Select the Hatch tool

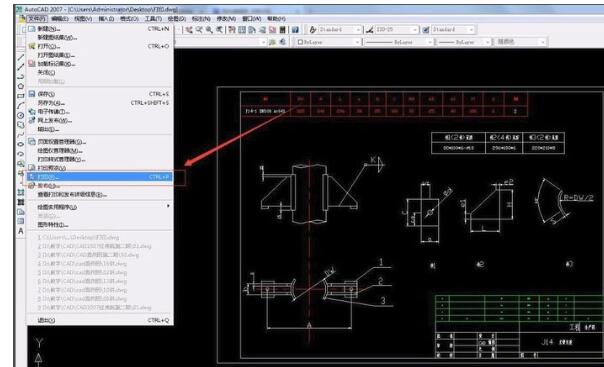click(x=21, y=193)
